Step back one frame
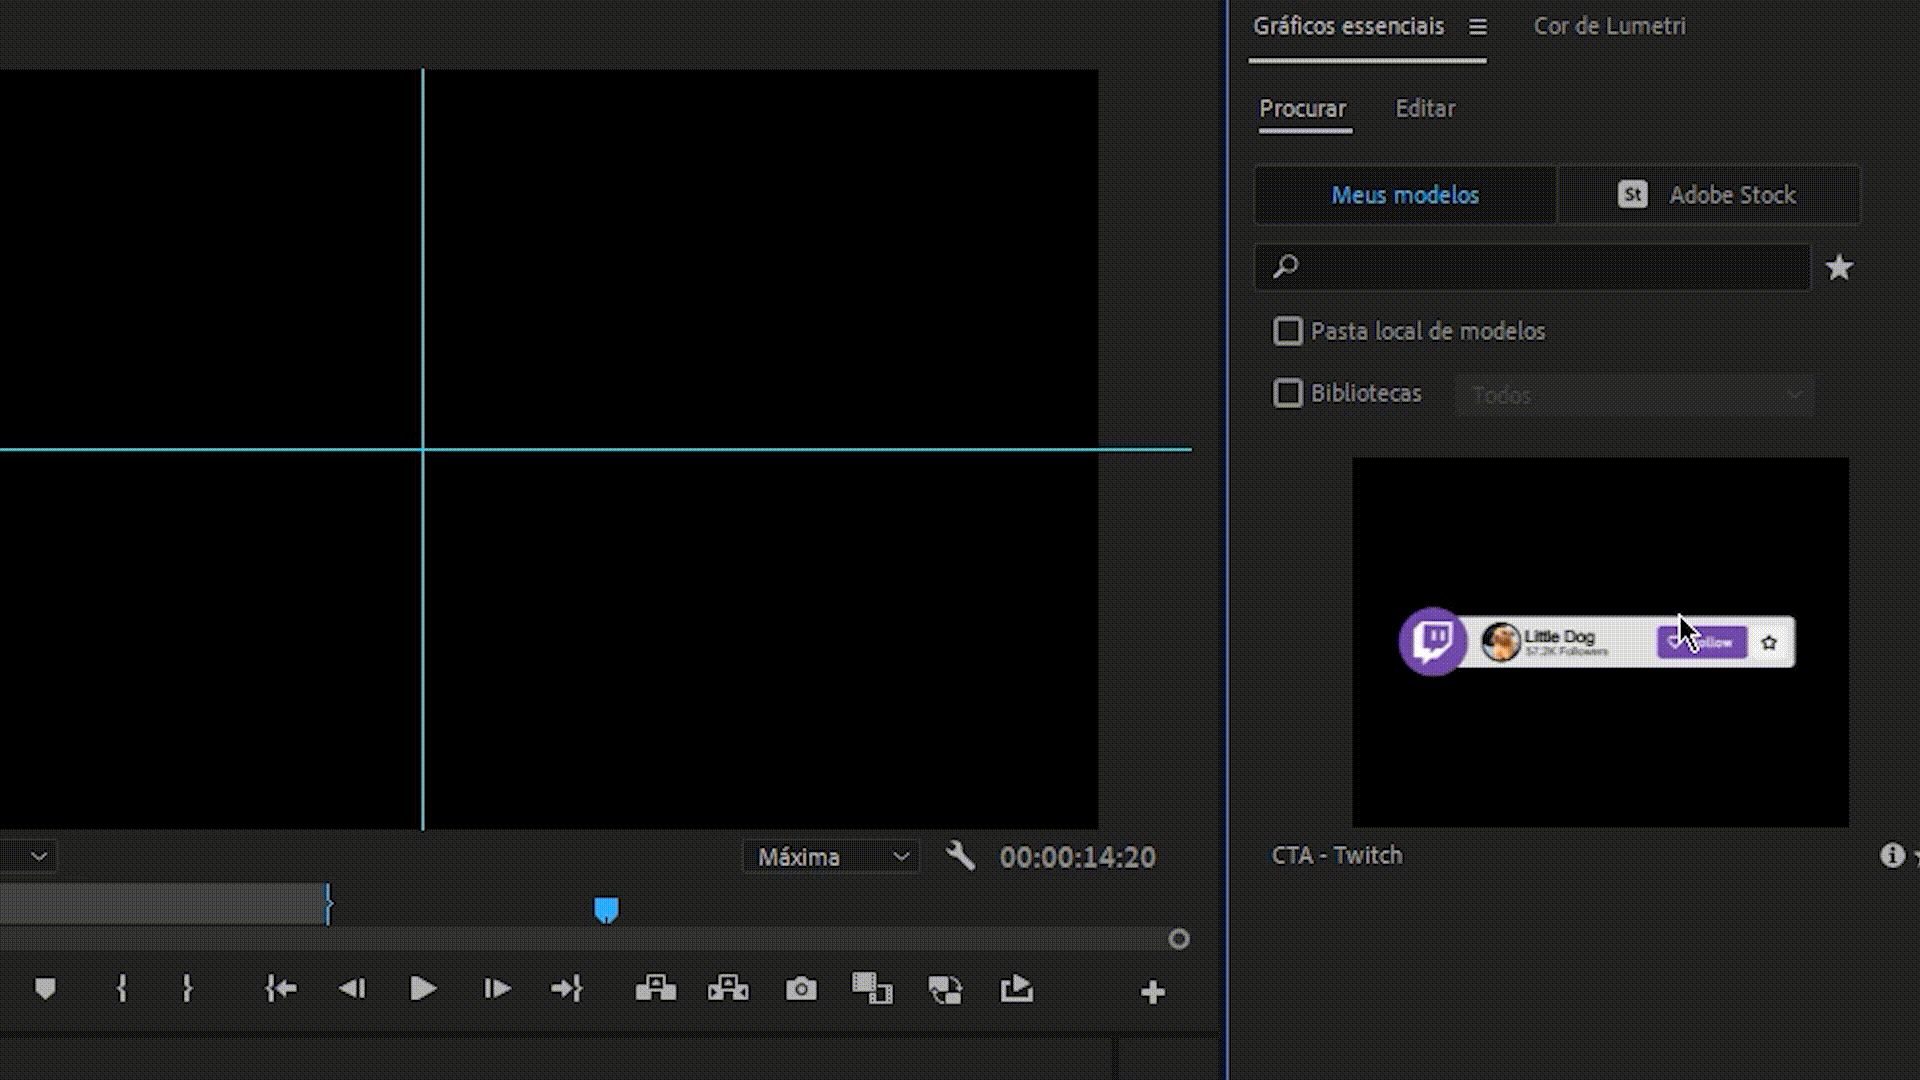 pos(352,989)
